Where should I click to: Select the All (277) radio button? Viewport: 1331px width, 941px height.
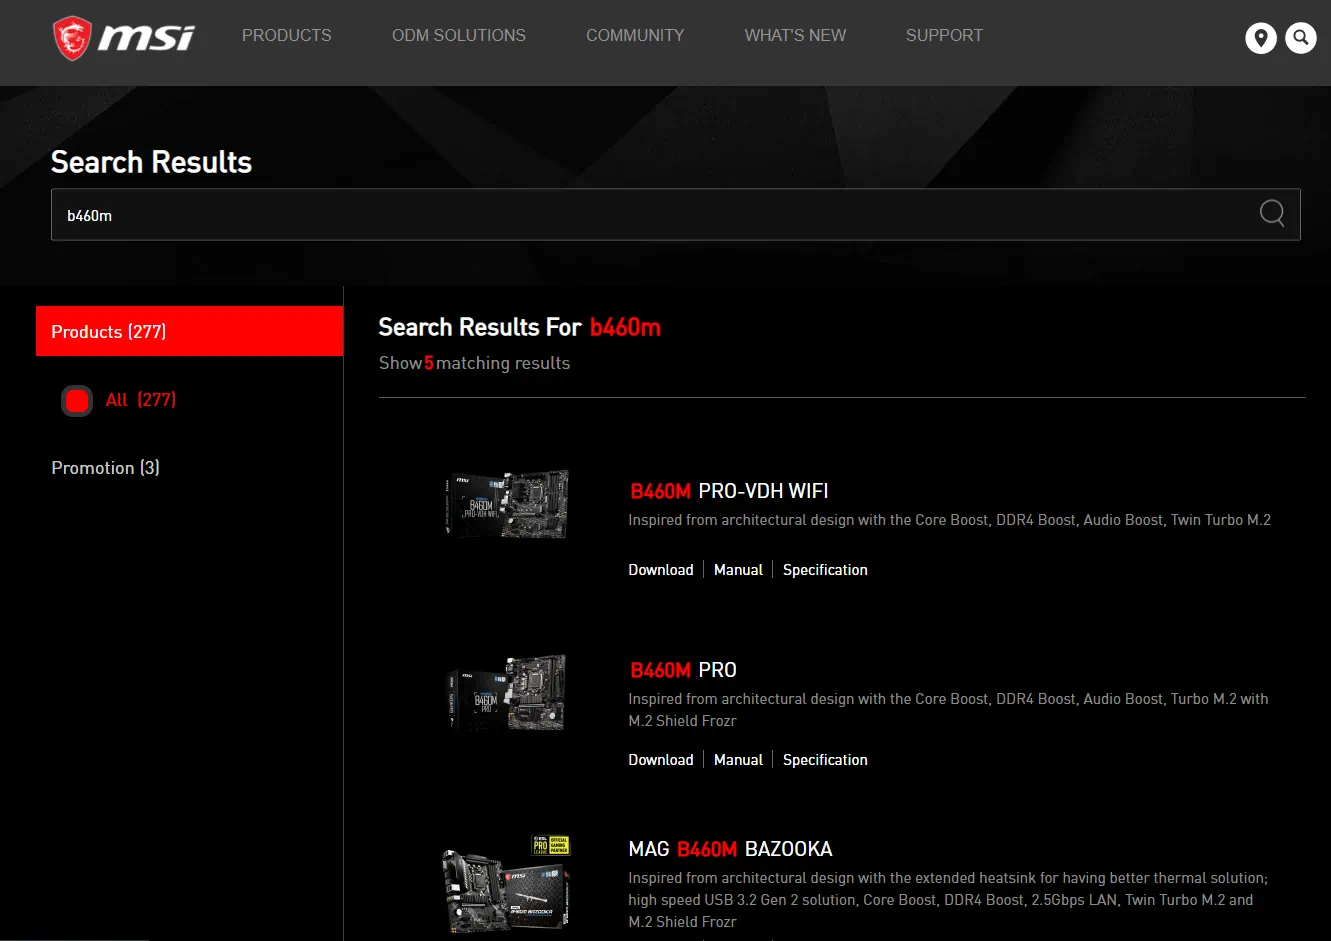click(77, 401)
